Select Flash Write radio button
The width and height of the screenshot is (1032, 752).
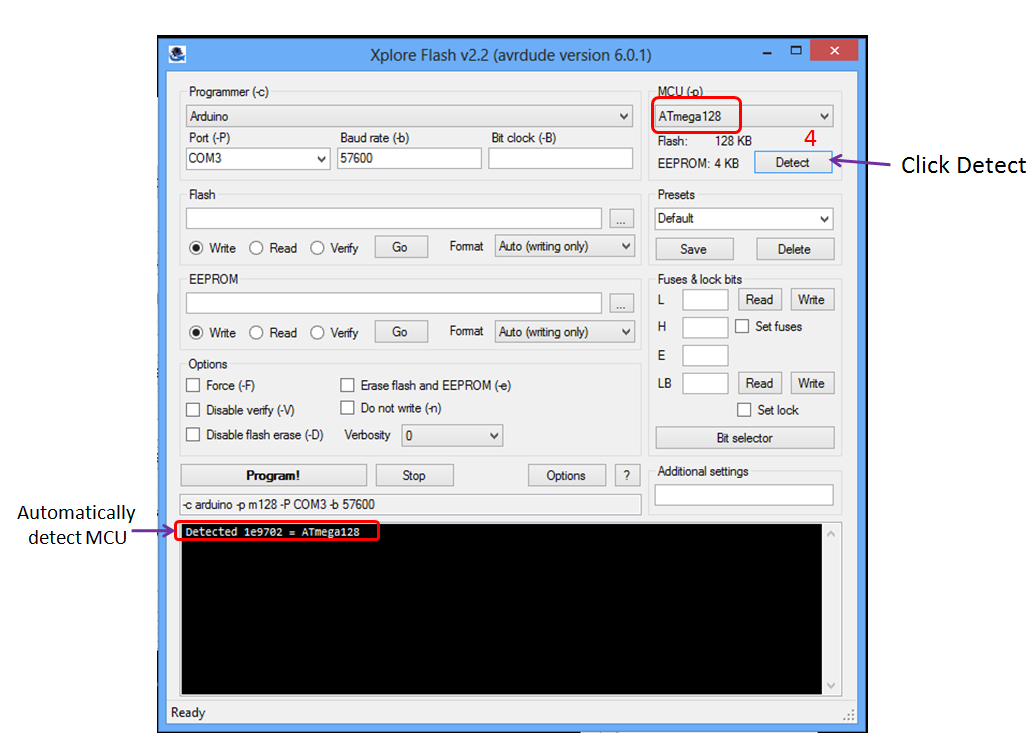coord(196,248)
